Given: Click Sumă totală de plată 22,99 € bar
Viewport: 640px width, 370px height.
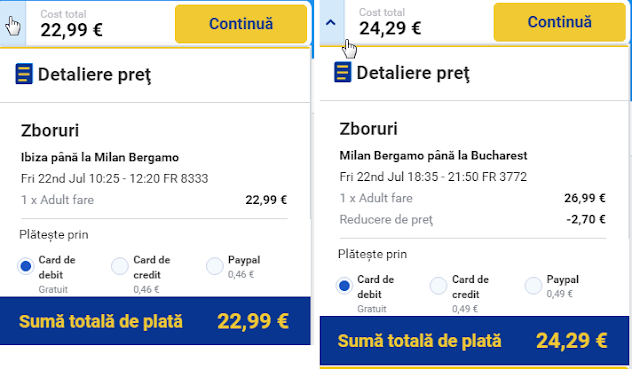Looking at the screenshot, I should pos(155,321).
